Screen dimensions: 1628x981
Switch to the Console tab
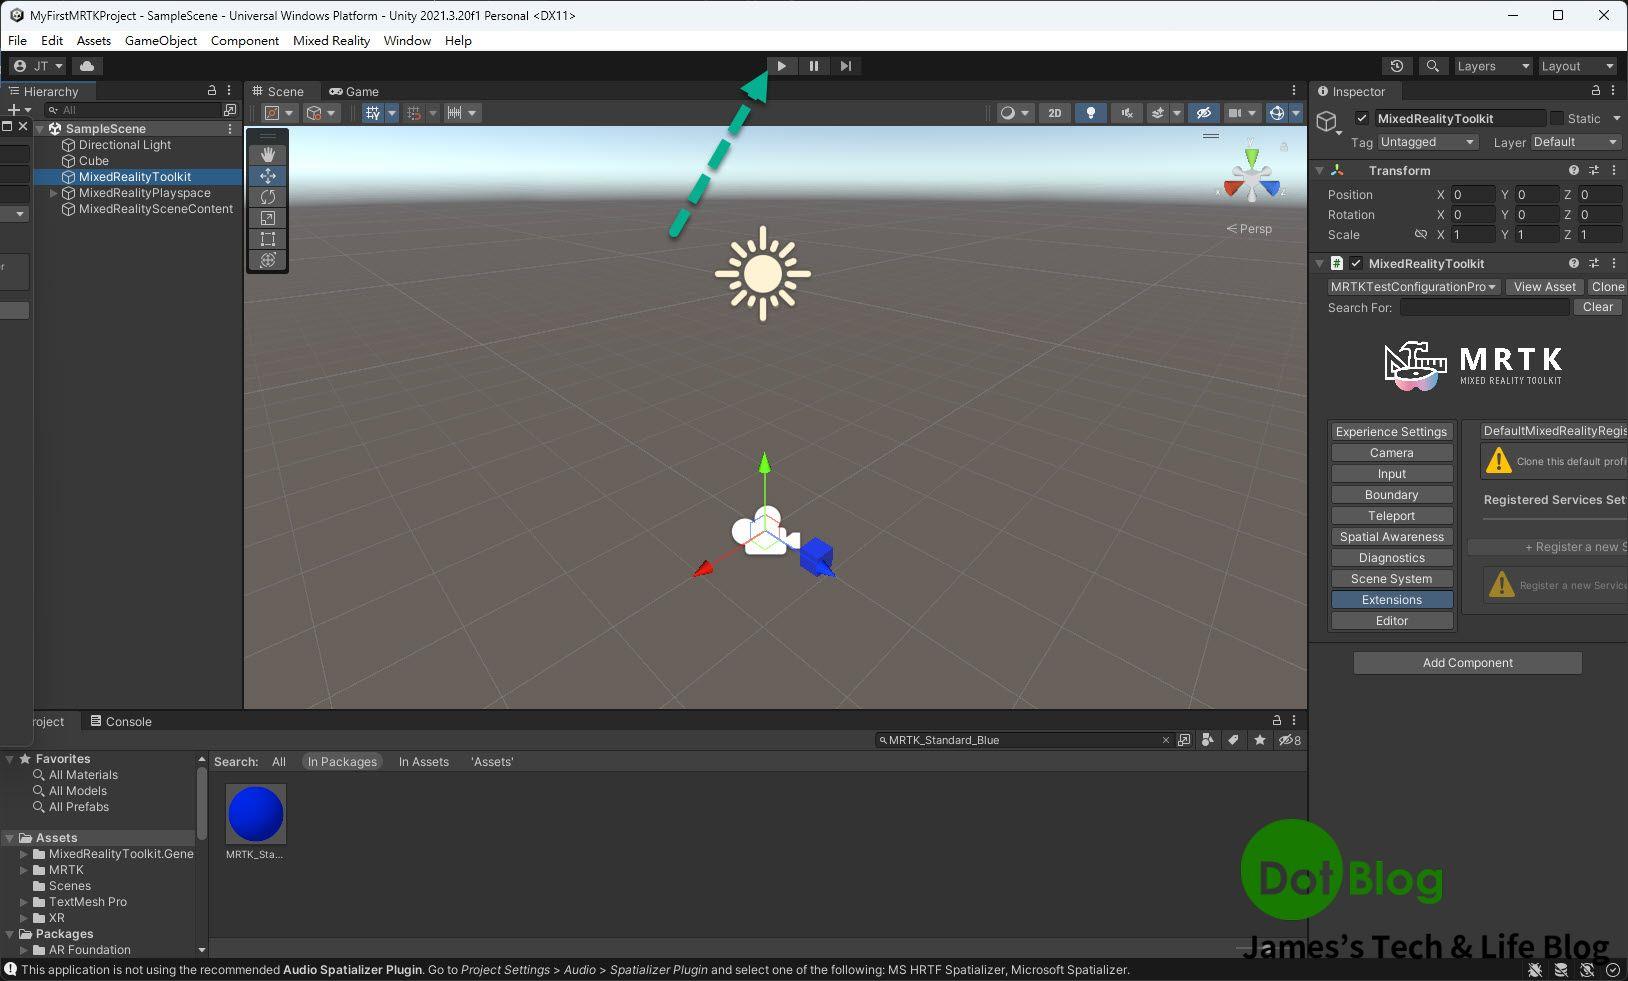(x=121, y=721)
